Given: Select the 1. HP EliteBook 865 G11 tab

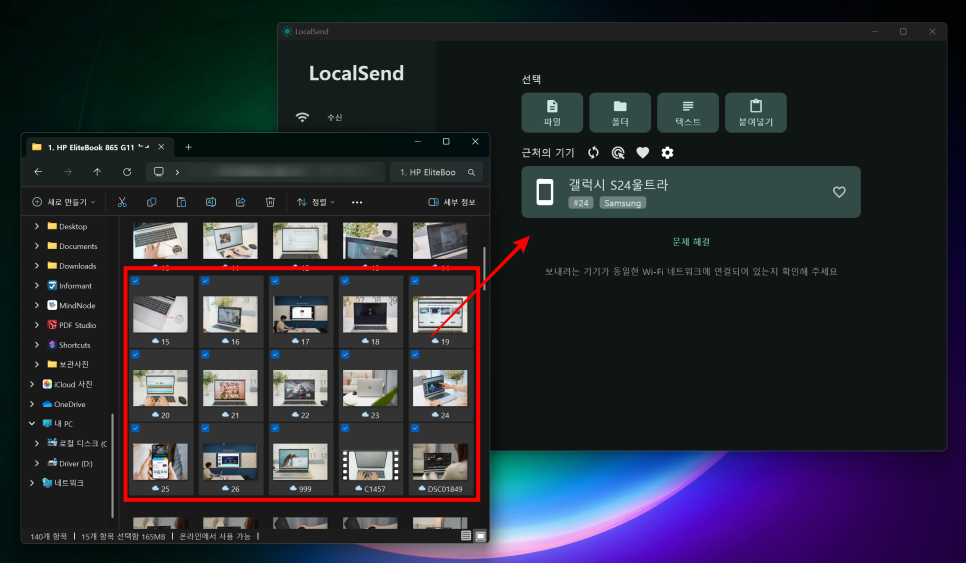Looking at the screenshot, I should click(x=99, y=147).
